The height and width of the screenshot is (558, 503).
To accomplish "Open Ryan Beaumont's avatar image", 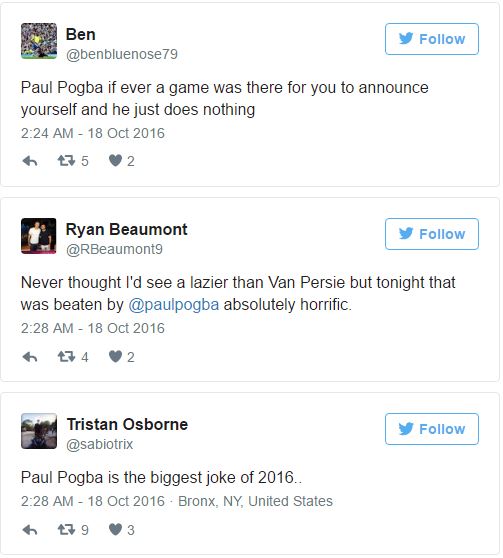I will point(39,236).
